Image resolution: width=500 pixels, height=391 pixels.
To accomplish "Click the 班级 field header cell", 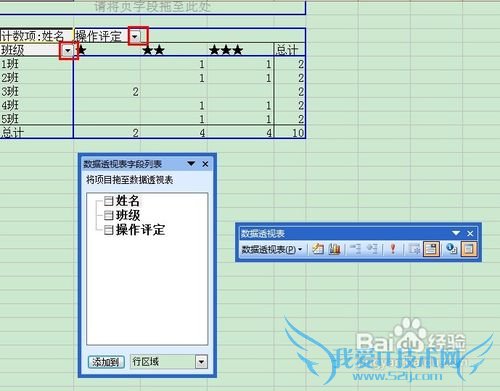I will (x=31, y=50).
